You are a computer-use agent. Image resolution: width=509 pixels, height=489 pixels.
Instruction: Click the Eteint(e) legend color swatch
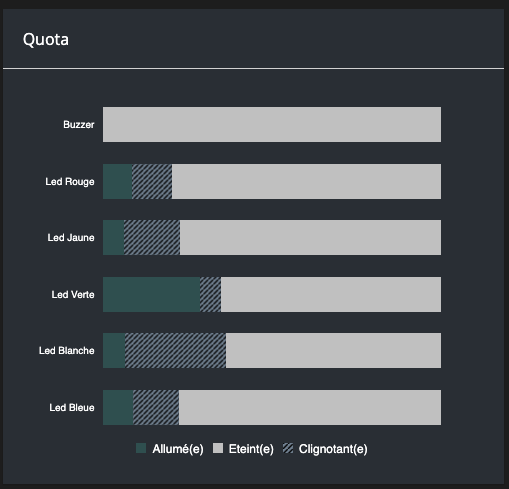[x=218, y=448]
